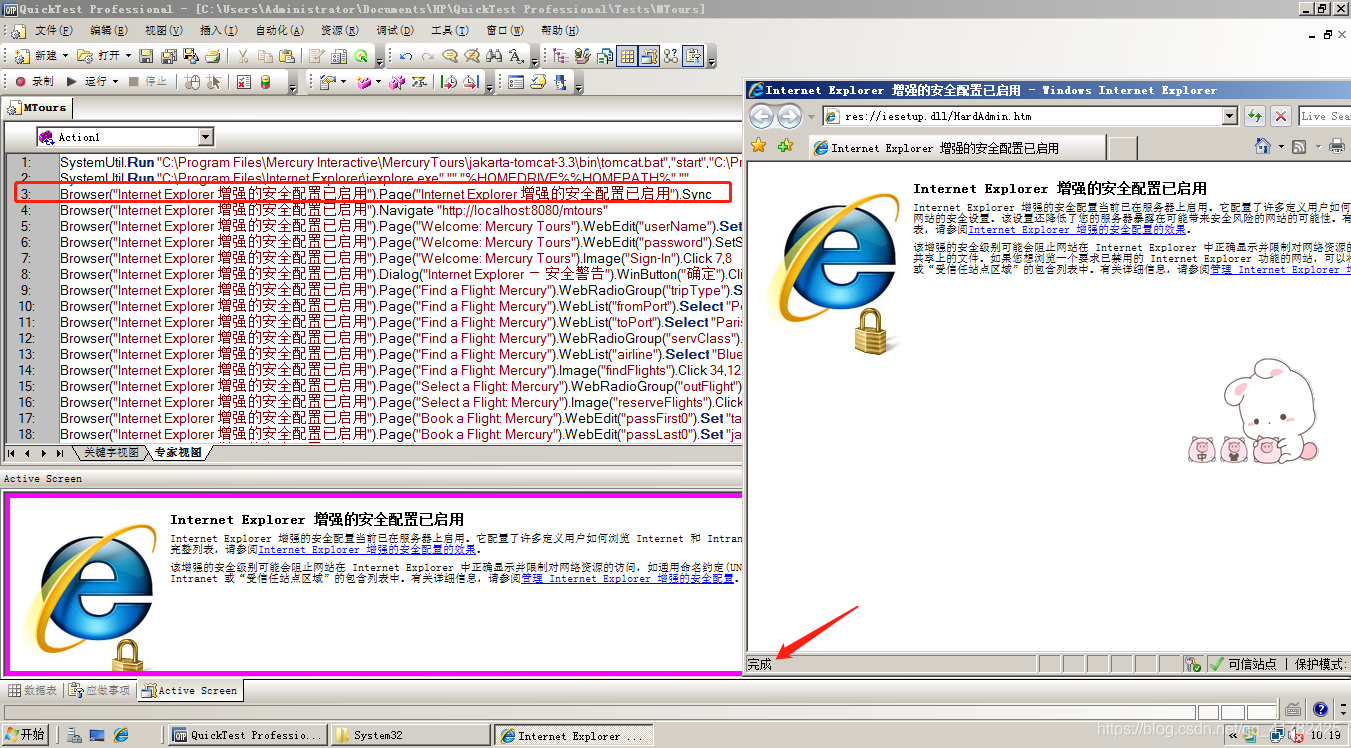Click the IE Add to Favorites icon
The image size is (1351, 748).
pos(785,146)
